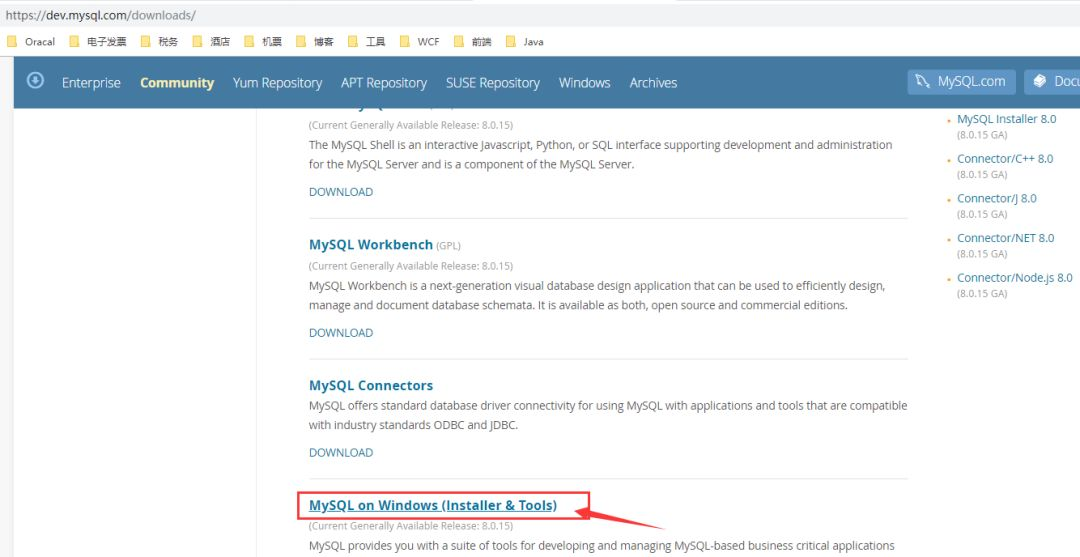Click the download circle icon in navigation bar

[35, 81]
